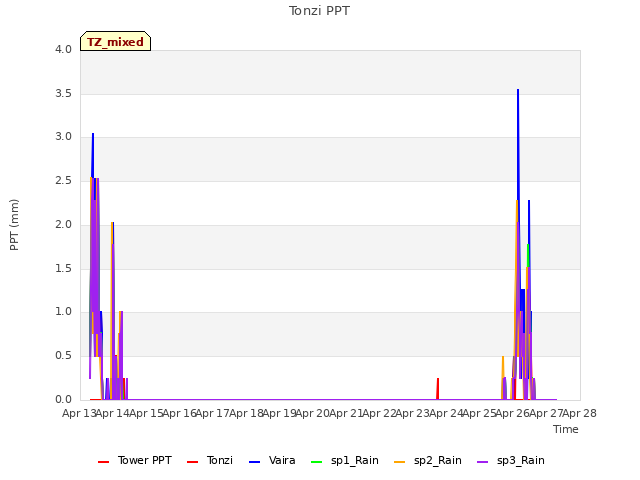This screenshot has width=640, height=480.
Task: Click purple swatch beside sp3_Rain
Action: point(482,462)
